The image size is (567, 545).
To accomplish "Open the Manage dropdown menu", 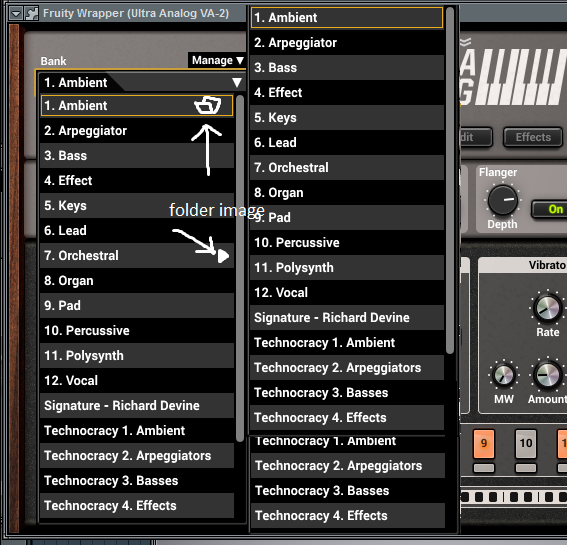I will (217, 60).
